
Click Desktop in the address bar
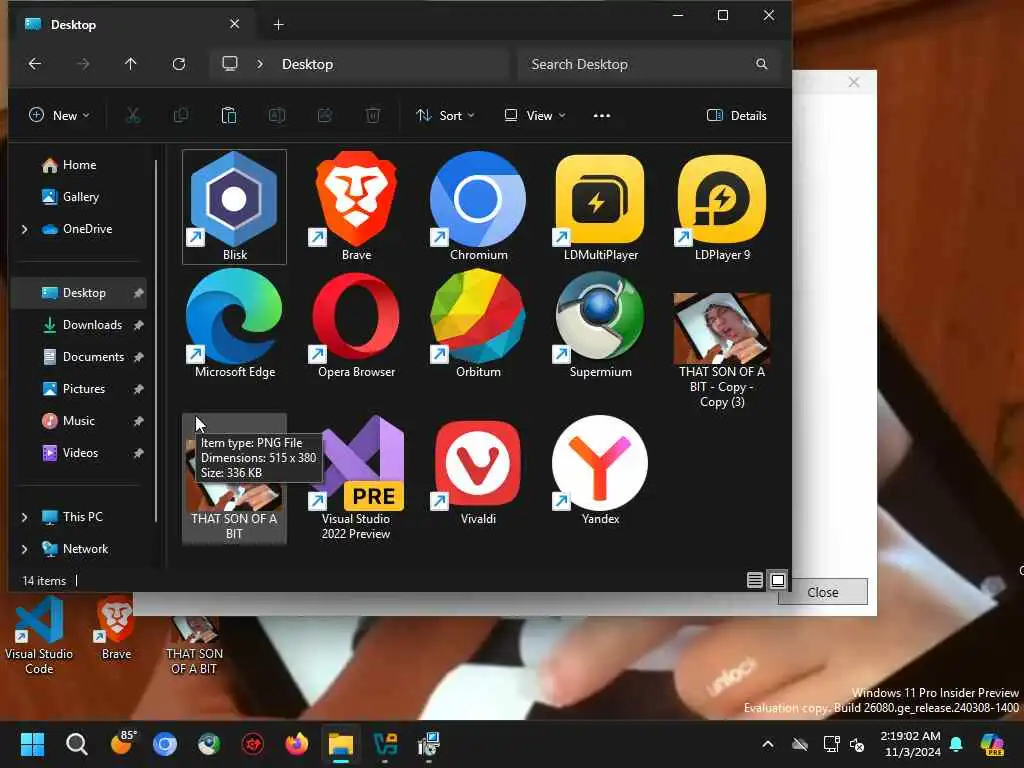point(308,64)
